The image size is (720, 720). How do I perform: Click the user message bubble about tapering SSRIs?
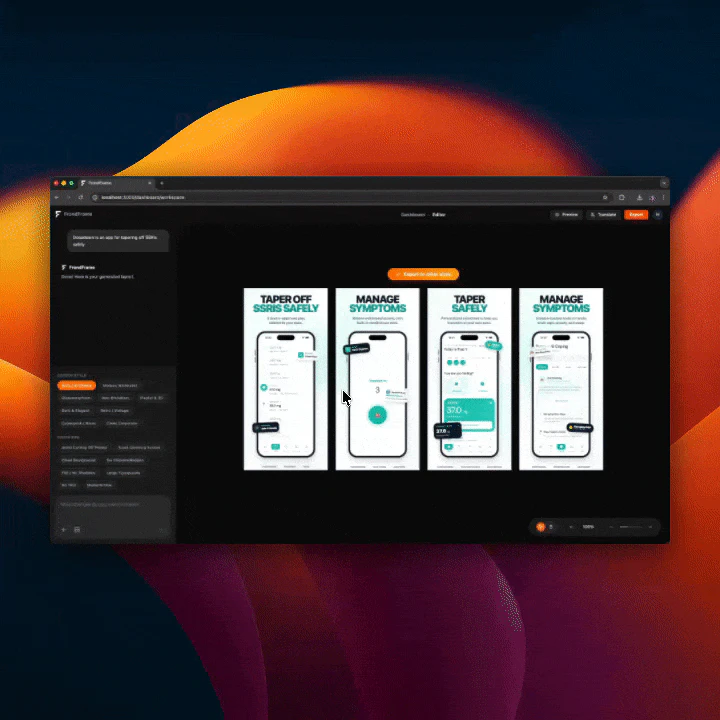118,241
